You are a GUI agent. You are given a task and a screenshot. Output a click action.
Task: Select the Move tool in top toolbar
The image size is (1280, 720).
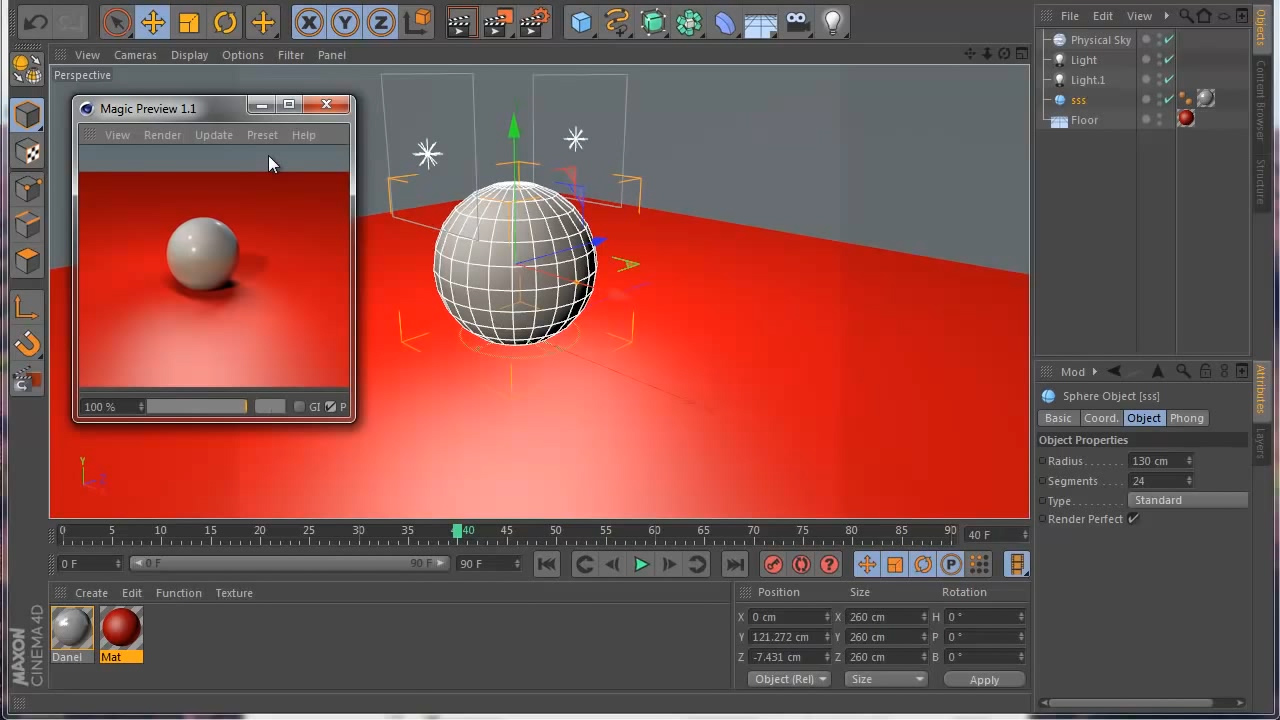point(153,22)
